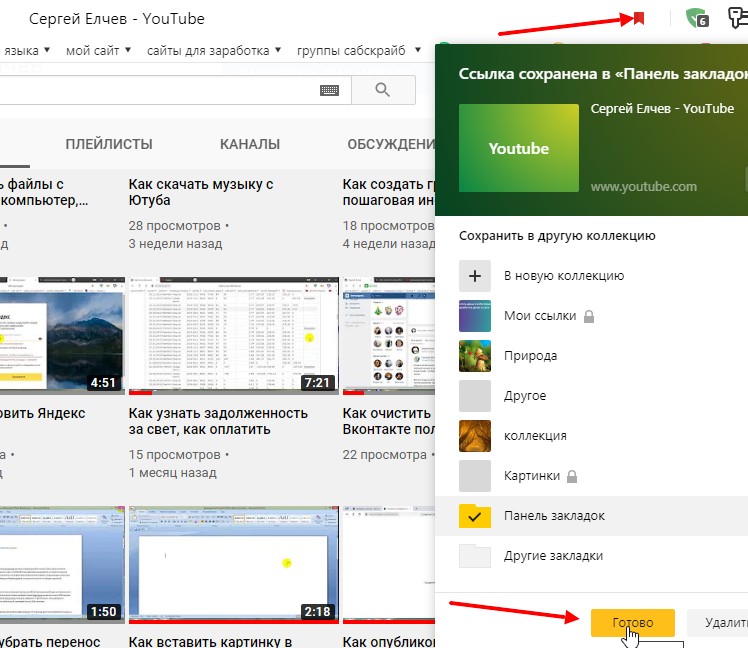Expand the группы сабскрайб folder
This screenshot has height=648, width=748.
[359, 51]
